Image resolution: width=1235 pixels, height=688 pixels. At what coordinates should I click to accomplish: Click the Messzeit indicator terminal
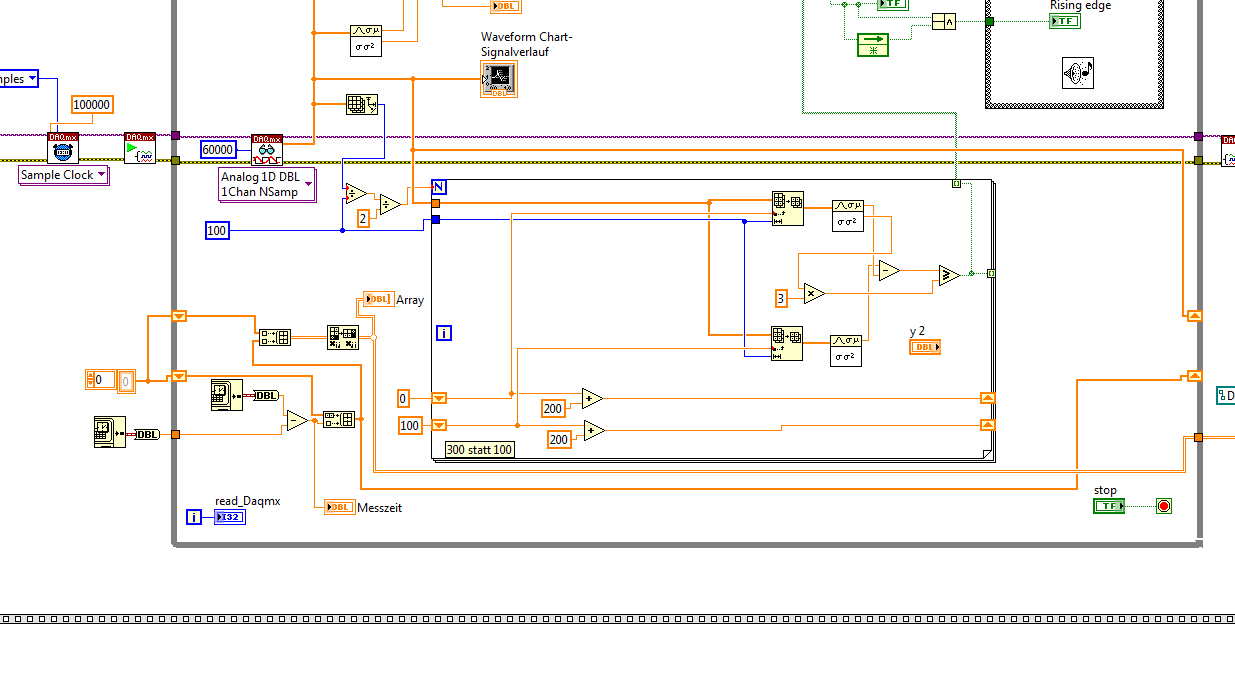tap(340, 507)
